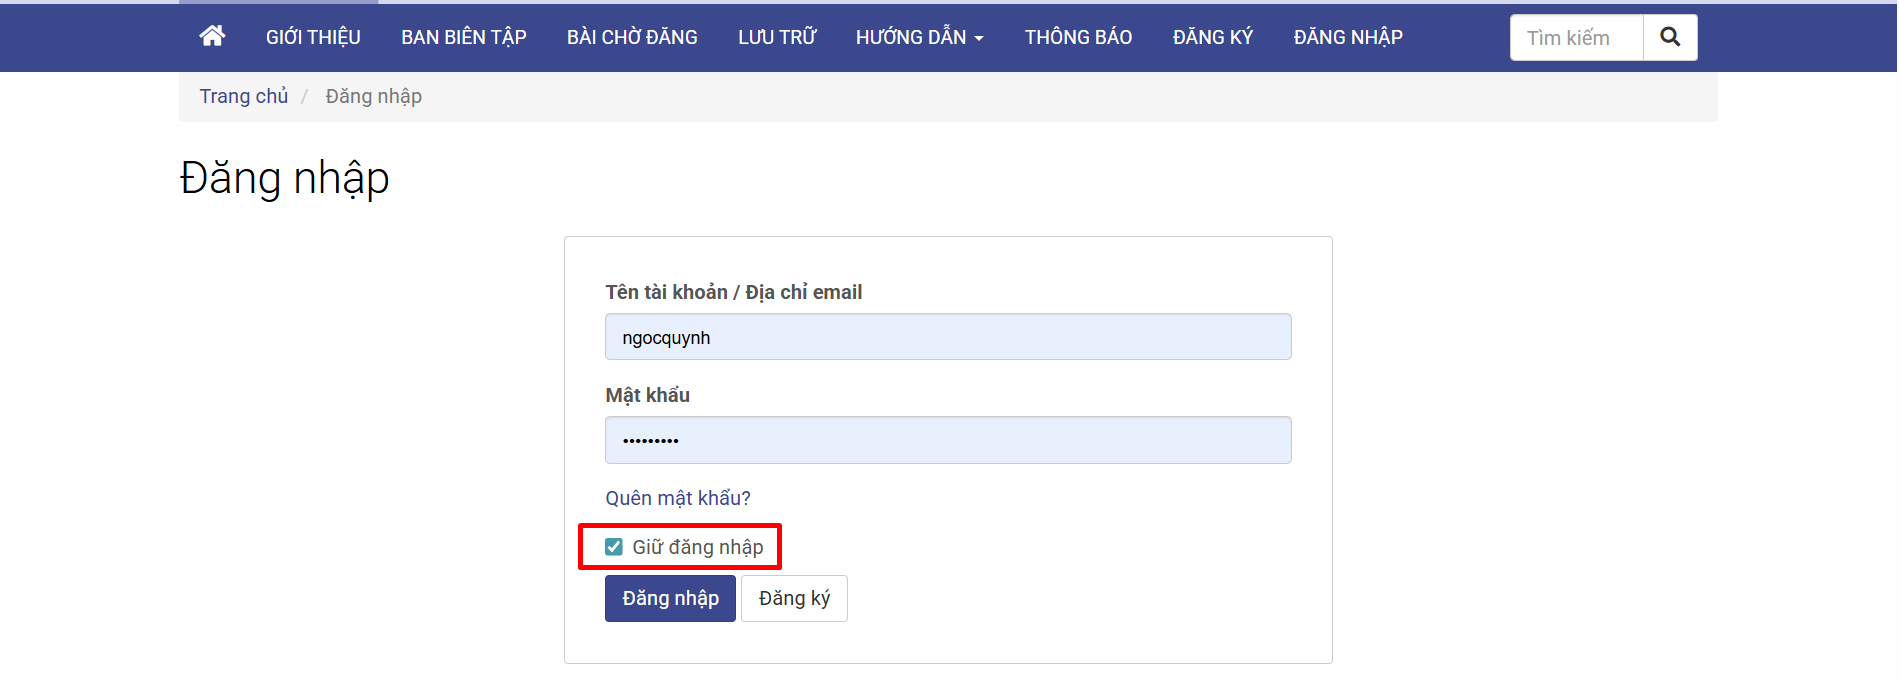The height and width of the screenshot is (680, 1899).
Task: Follow the Trang chủ breadcrumb link
Action: click(x=243, y=96)
